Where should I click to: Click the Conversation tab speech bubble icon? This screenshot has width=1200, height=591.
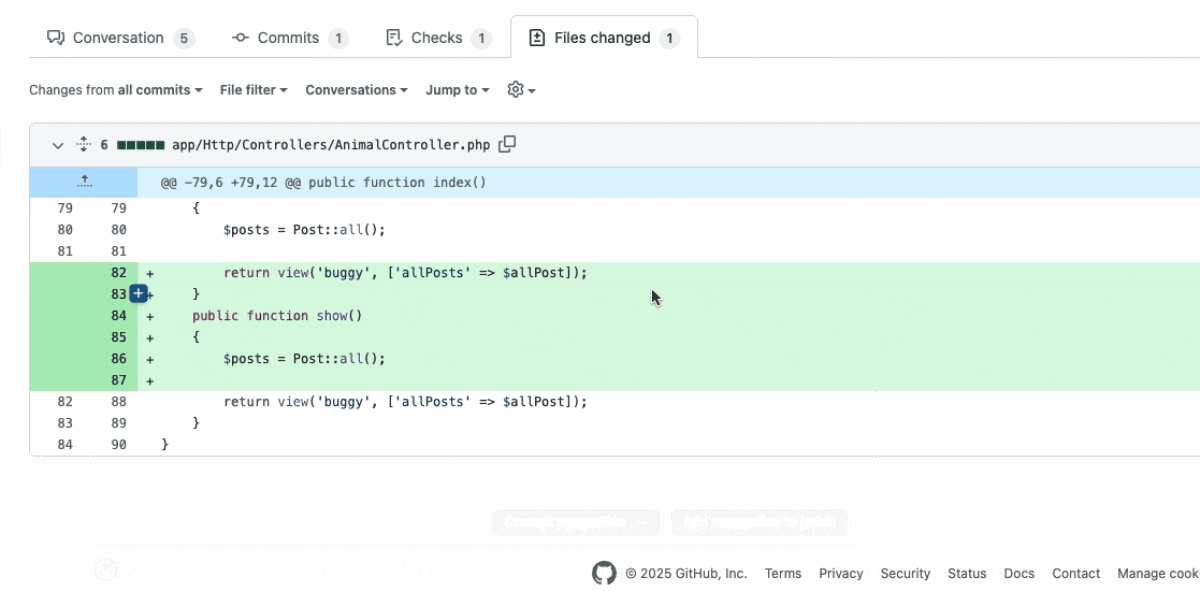(x=56, y=38)
